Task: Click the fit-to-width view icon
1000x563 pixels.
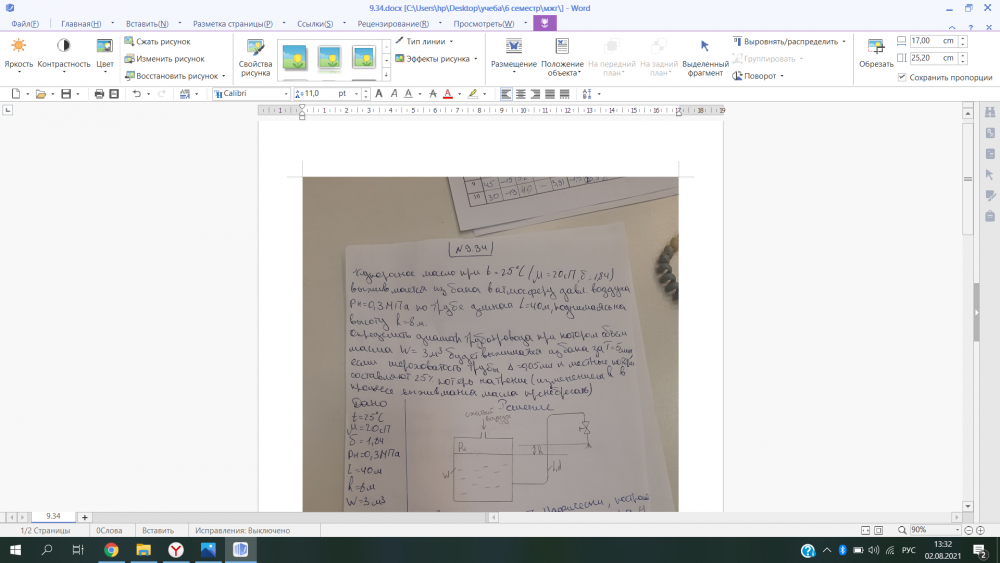Action: 865,530
